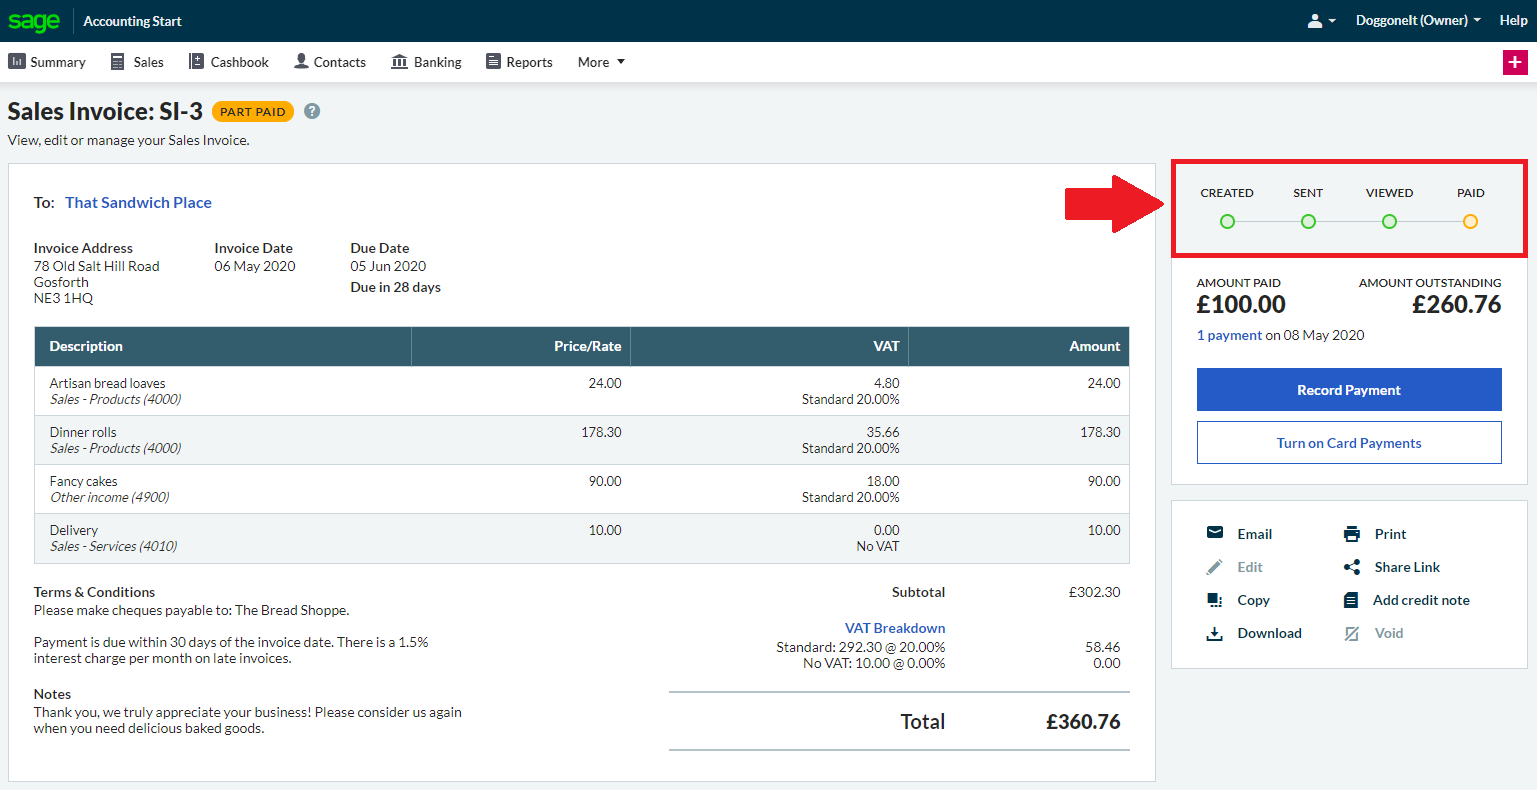Open the Banking tab
The width and height of the screenshot is (1537, 790).
(427, 62)
